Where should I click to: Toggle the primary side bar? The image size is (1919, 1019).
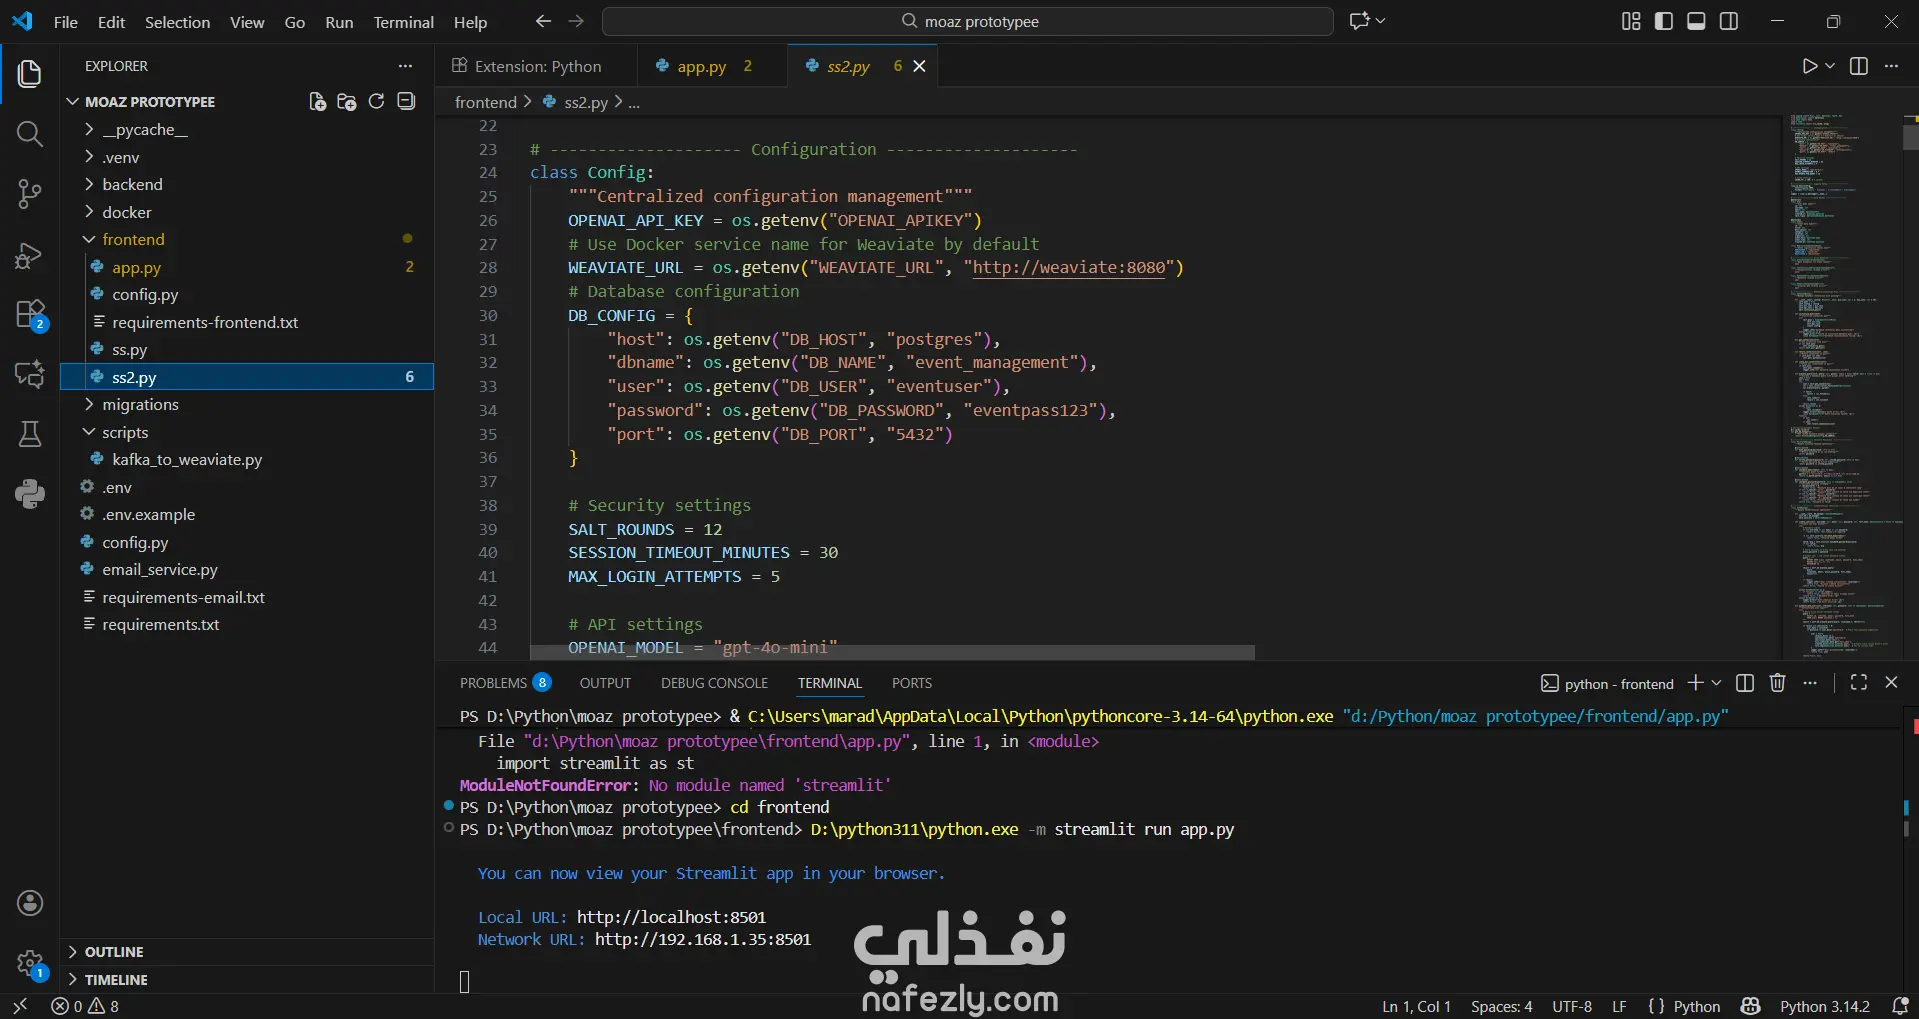tap(1664, 21)
